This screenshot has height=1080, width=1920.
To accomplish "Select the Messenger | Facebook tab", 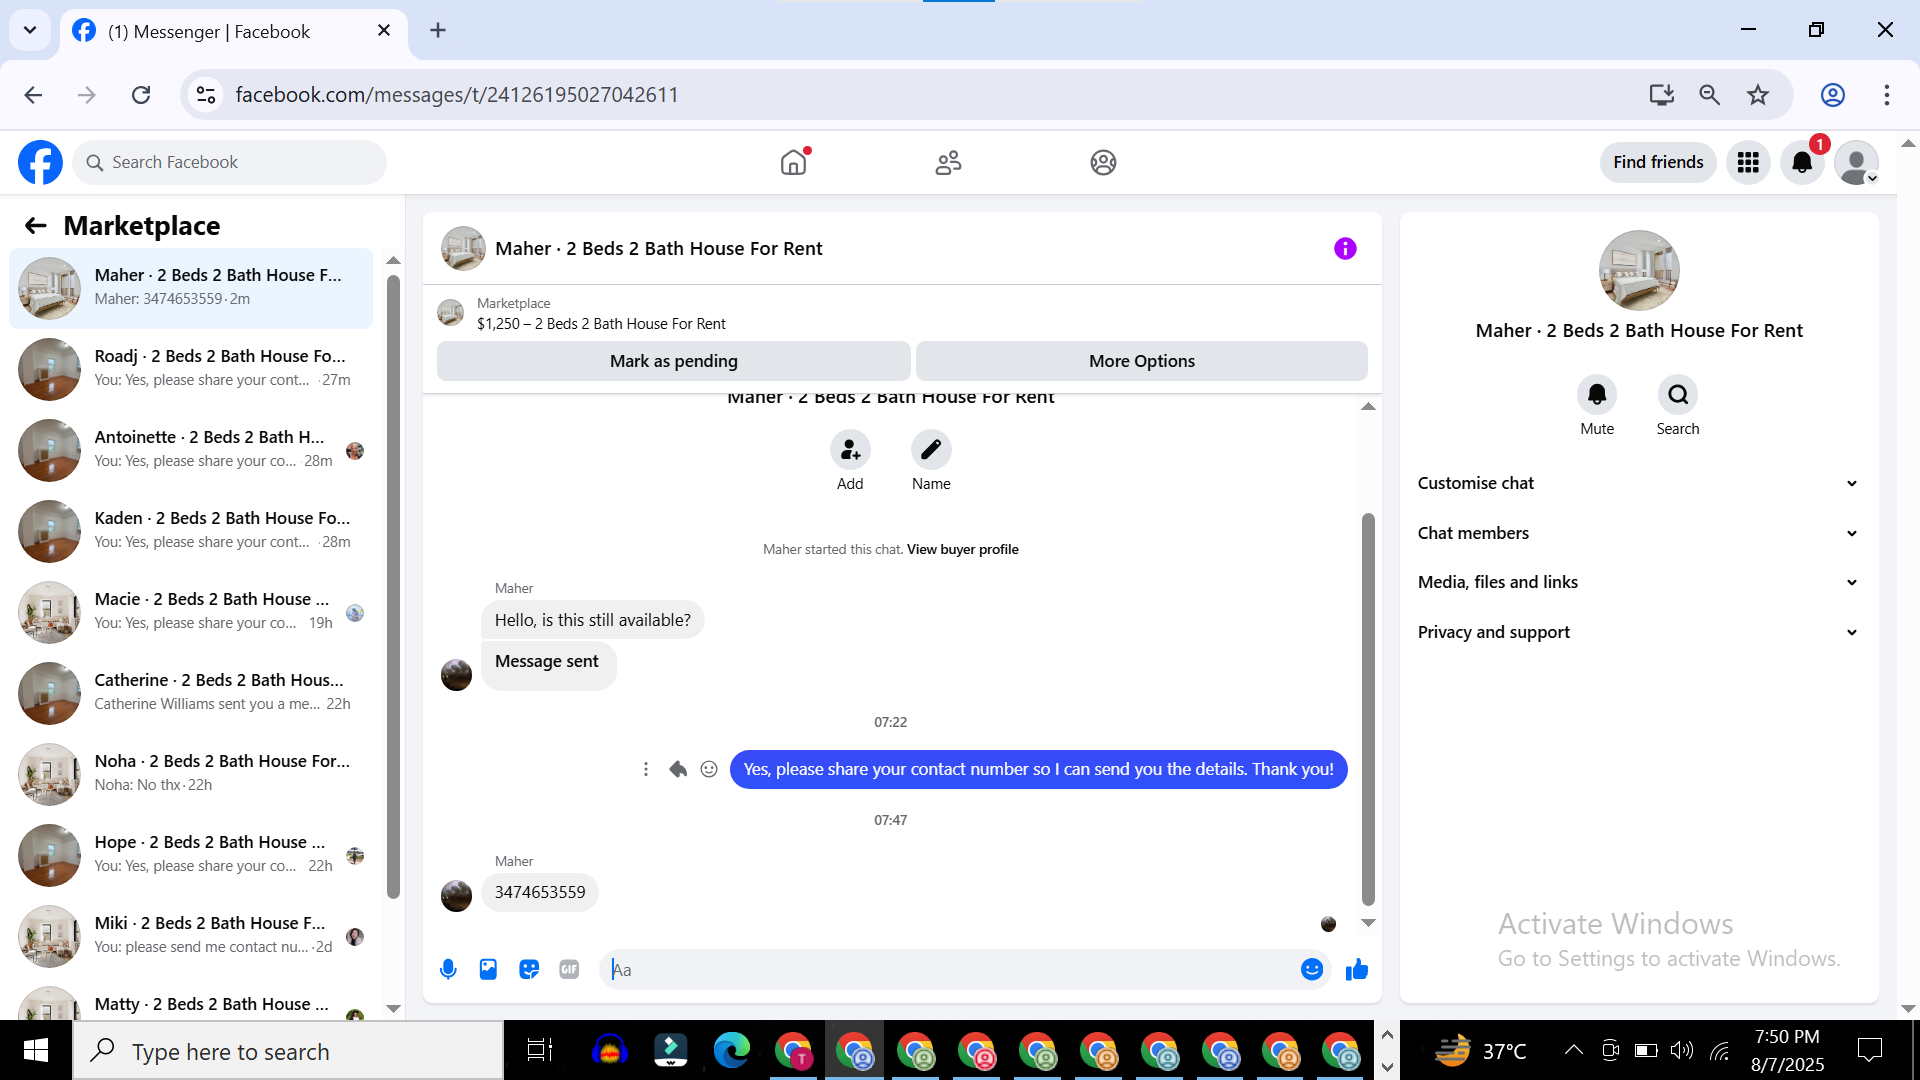I will point(234,31).
